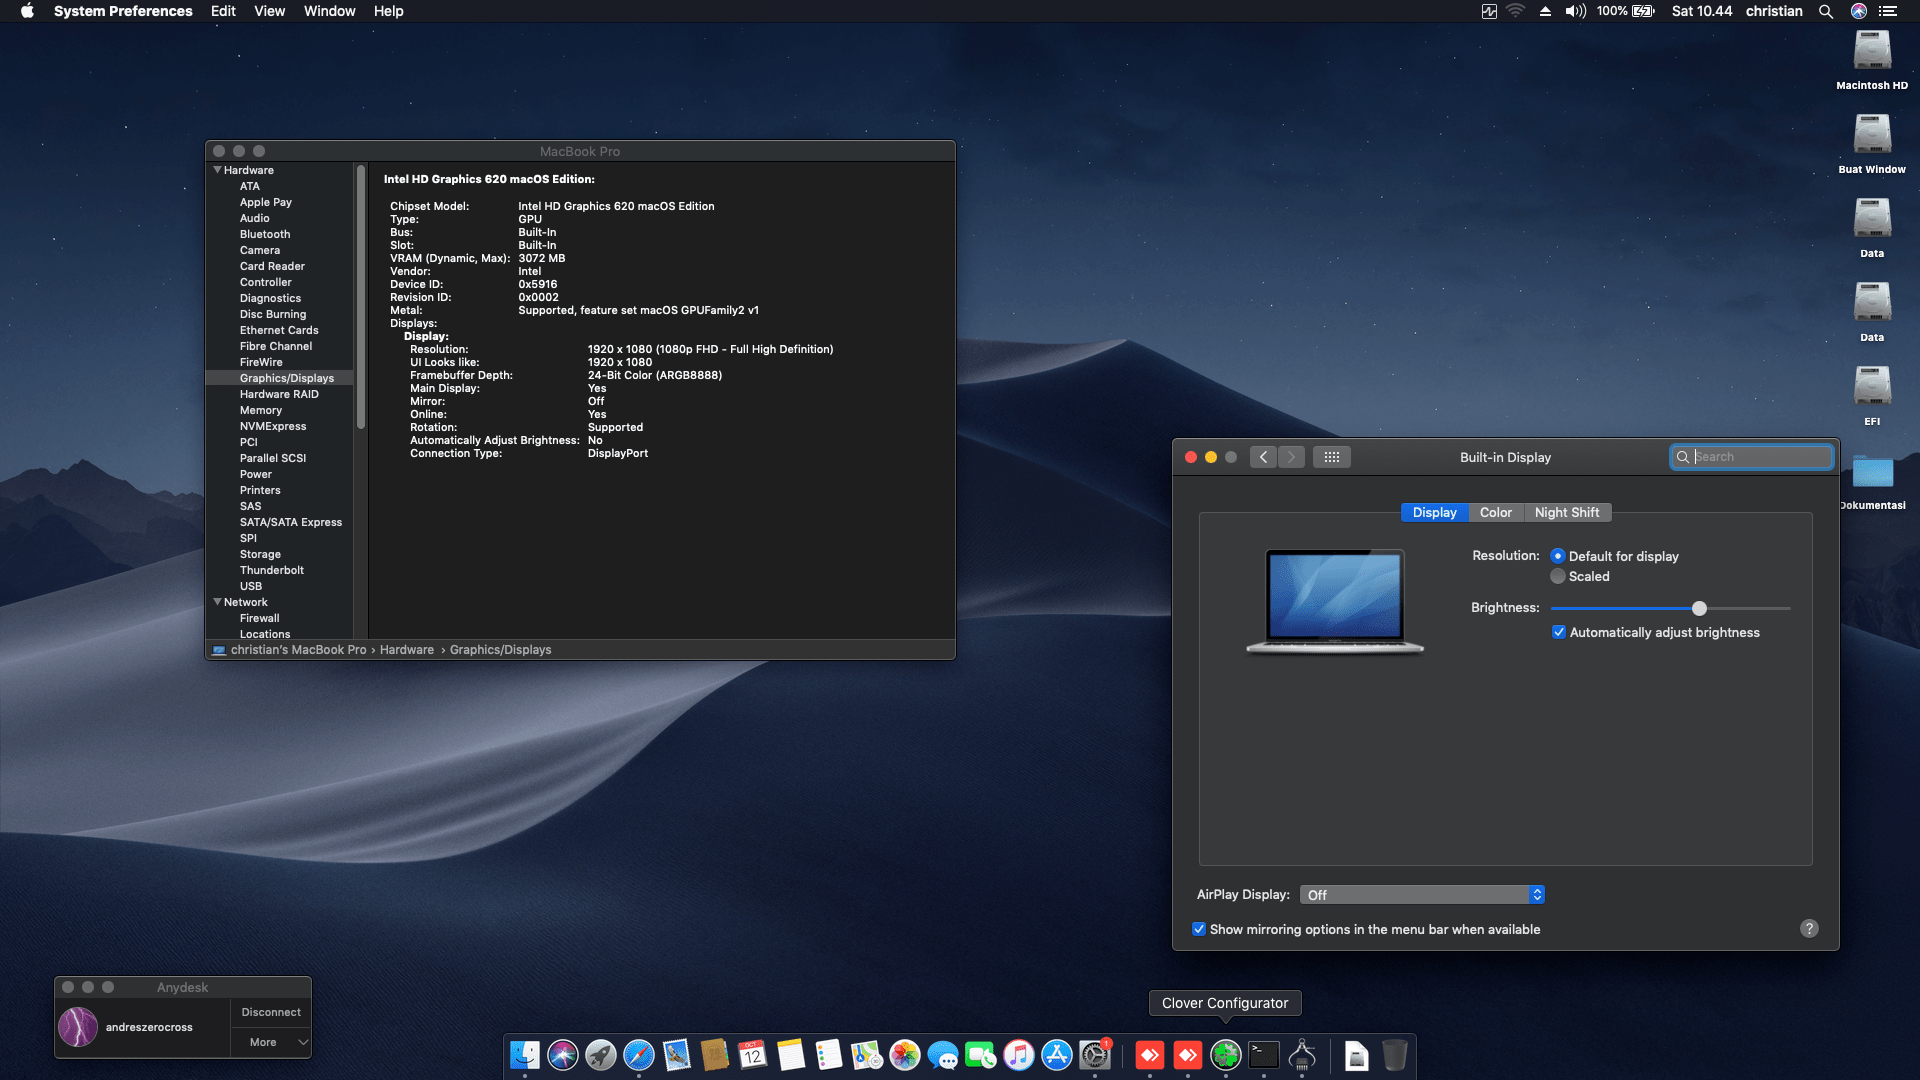Launch the Terminal from the Dock
The height and width of the screenshot is (1080, 1920).
click(x=1263, y=1055)
